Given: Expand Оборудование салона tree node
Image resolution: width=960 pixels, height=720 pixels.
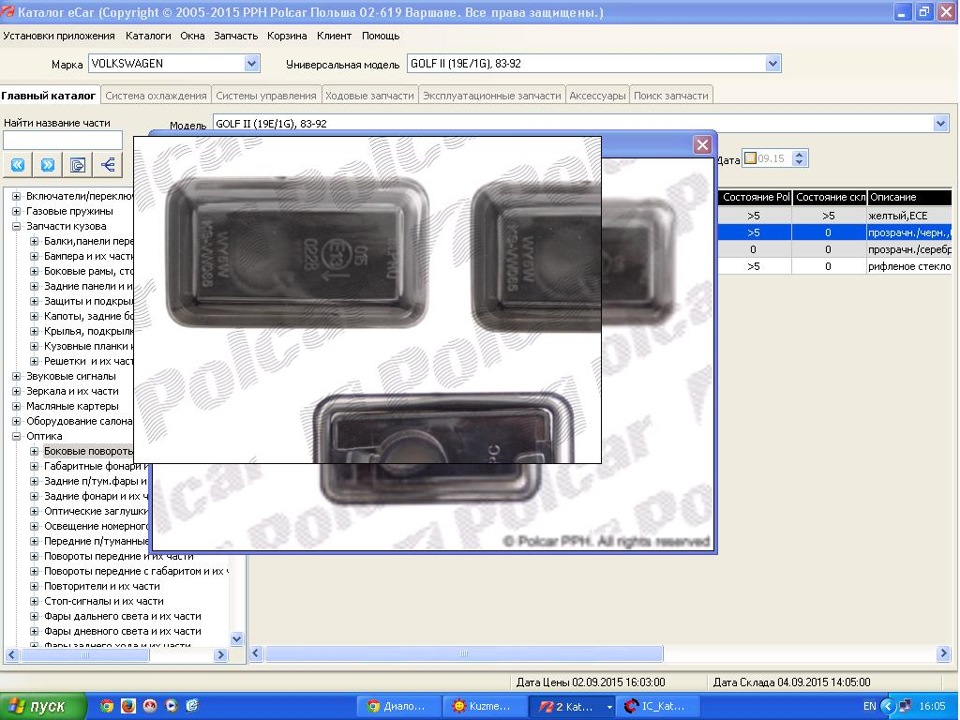Looking at the screenshot, I should pyautogui.click(x=17, y=421).
